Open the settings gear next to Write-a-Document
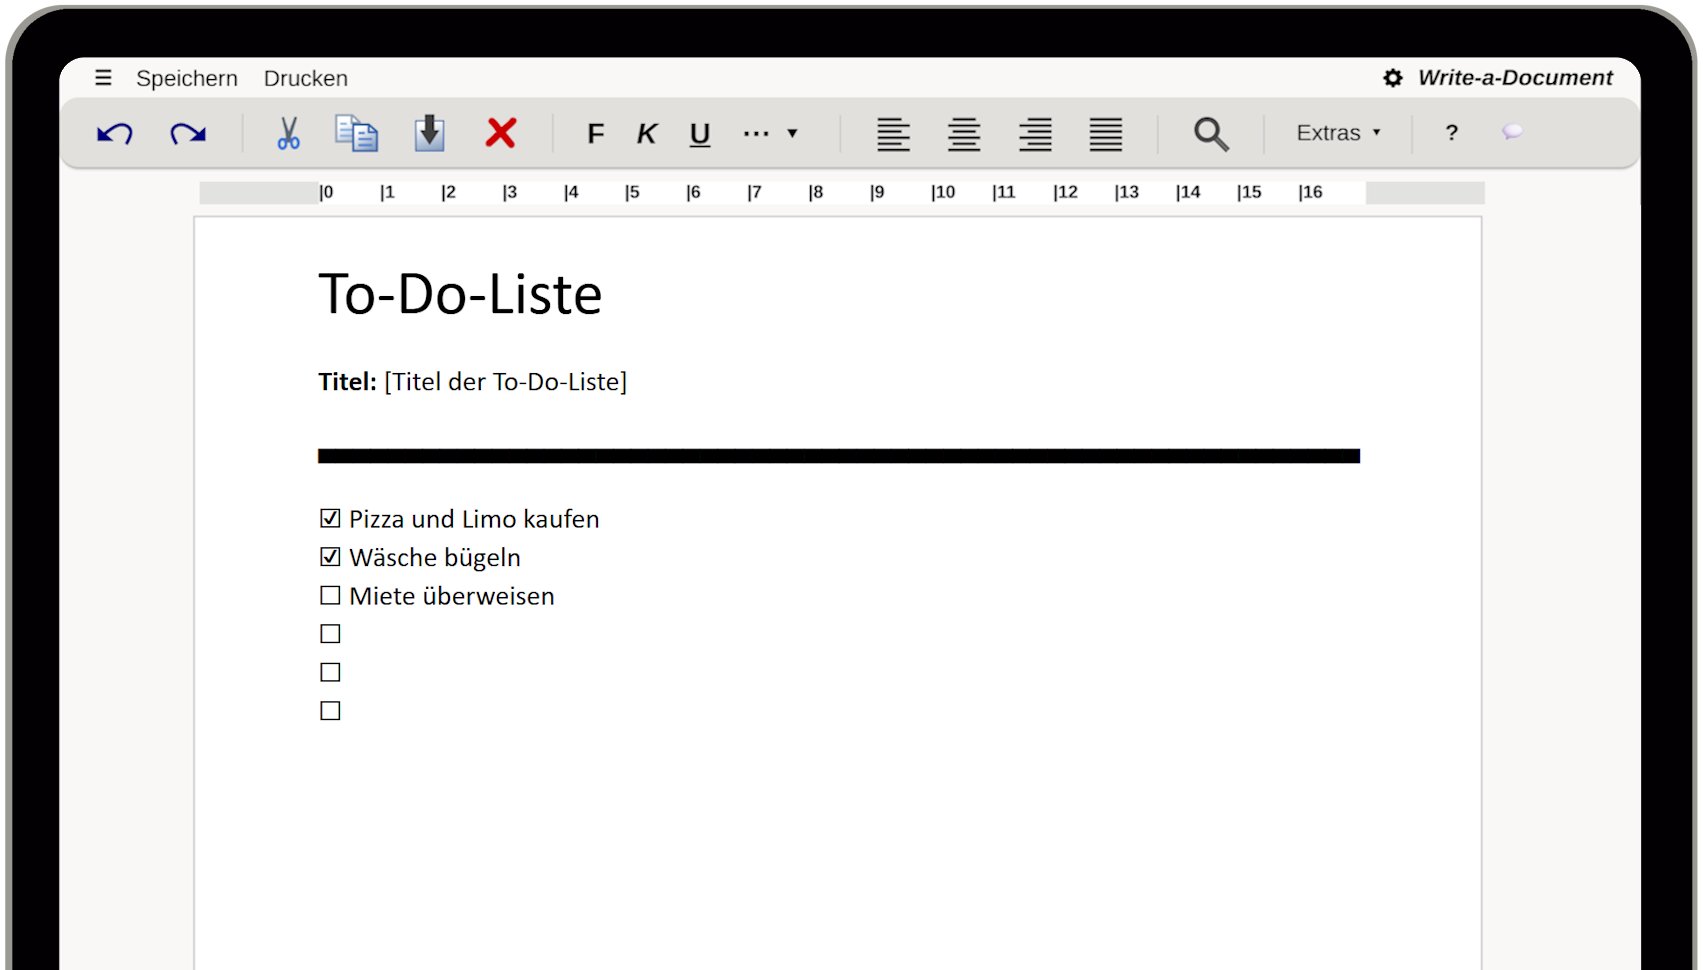The image size is (1703, 970). tap(1392, 77)
